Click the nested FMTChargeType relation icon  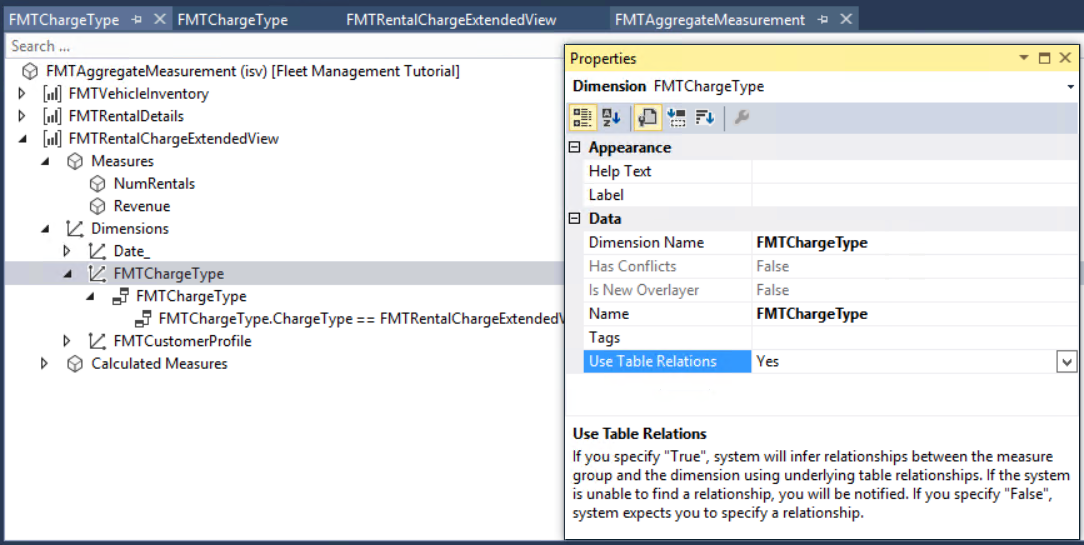(120, 296)
